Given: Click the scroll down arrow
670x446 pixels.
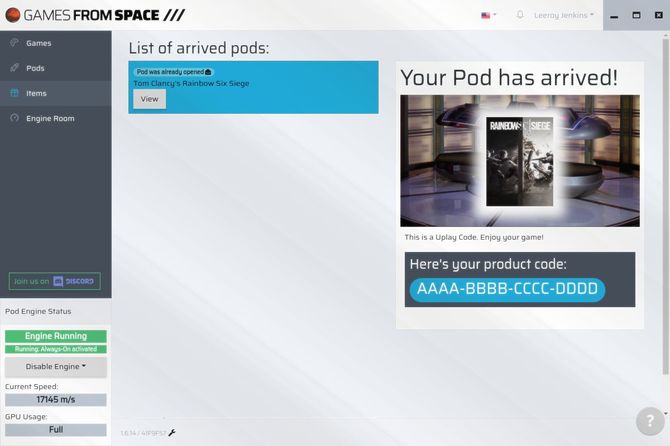Looking at the screenshot, I should coord(665,414).
